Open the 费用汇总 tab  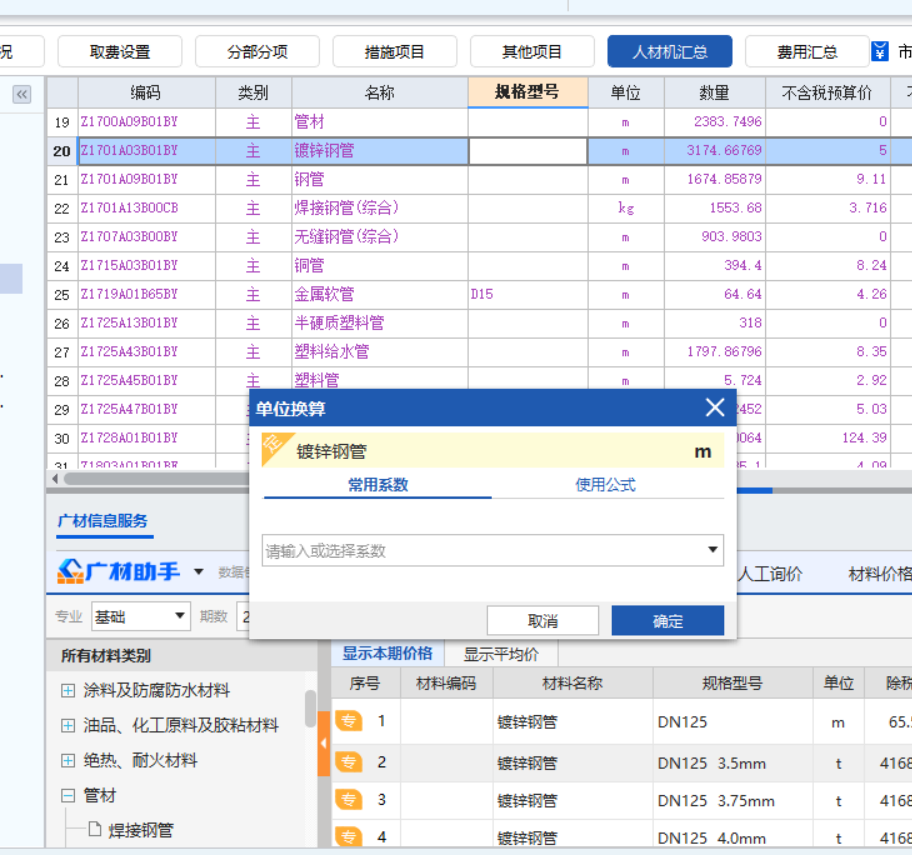tap(807, 52)
